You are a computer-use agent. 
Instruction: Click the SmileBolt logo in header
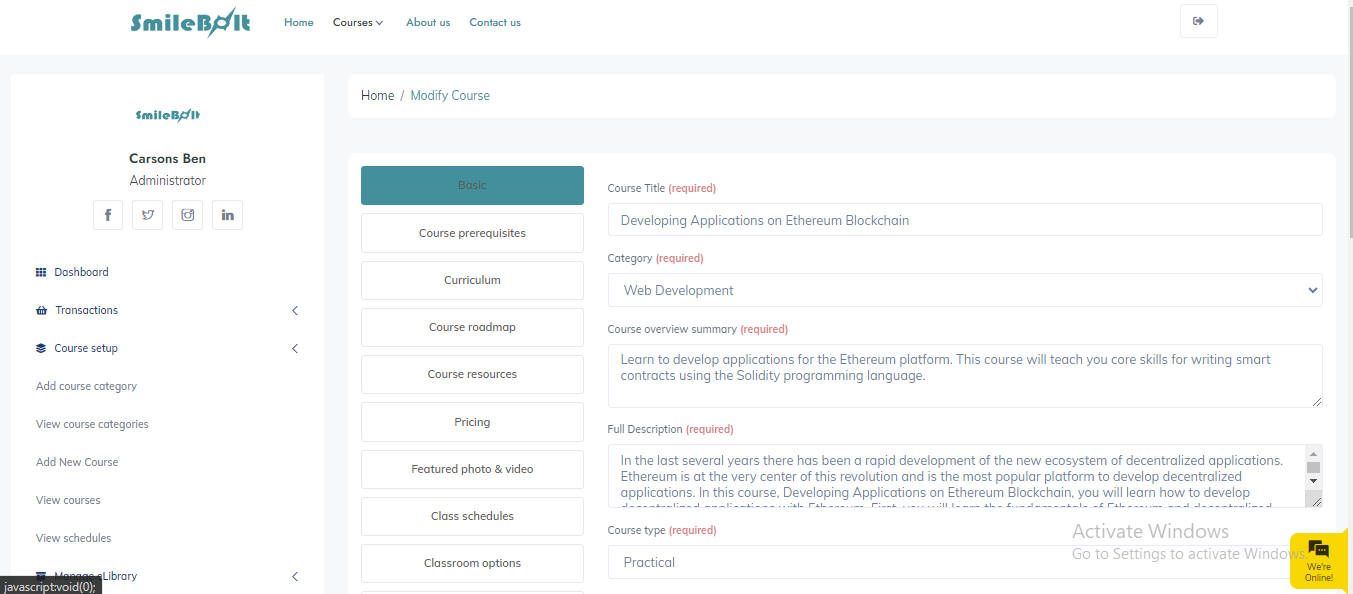[190, 22]
